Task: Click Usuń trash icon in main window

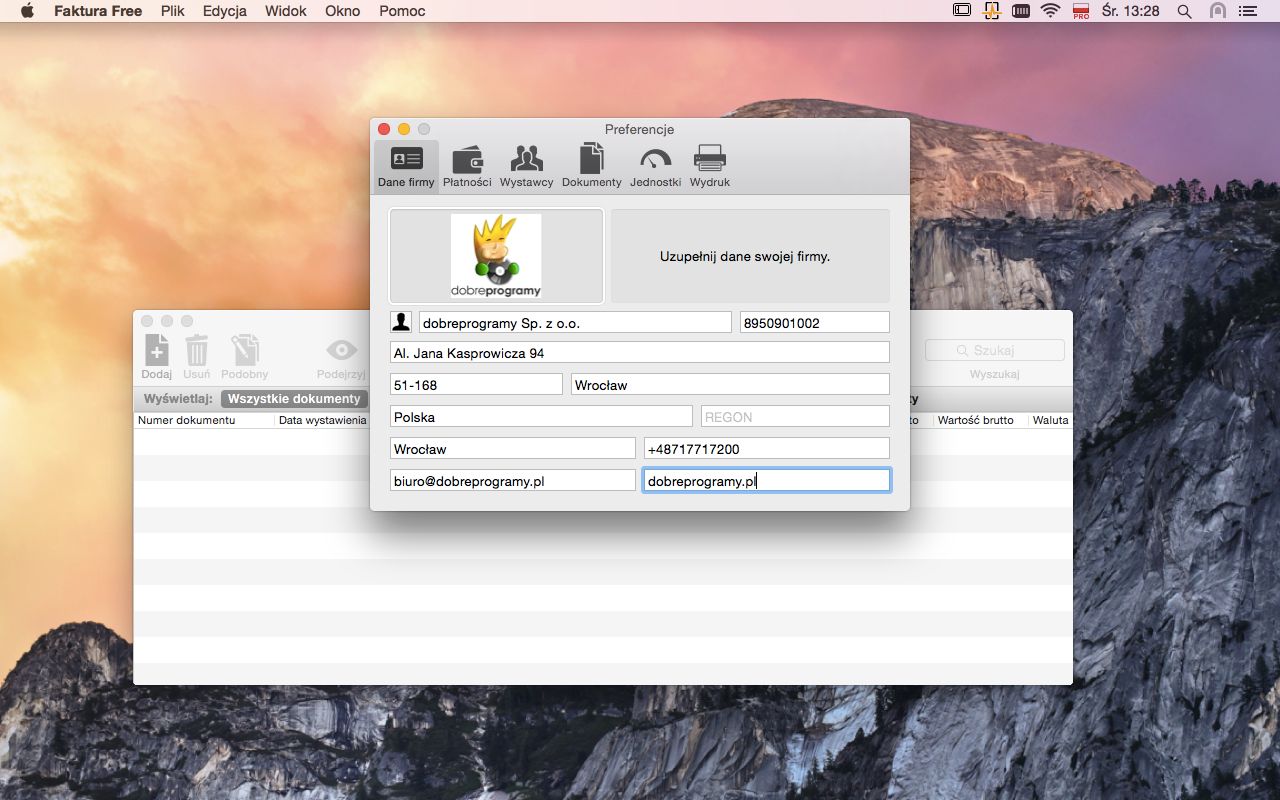Action: [197, 357]
